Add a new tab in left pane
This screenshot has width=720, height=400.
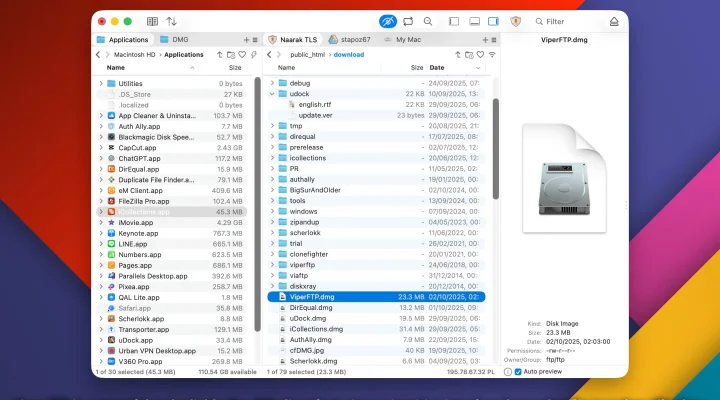(246, 40)
